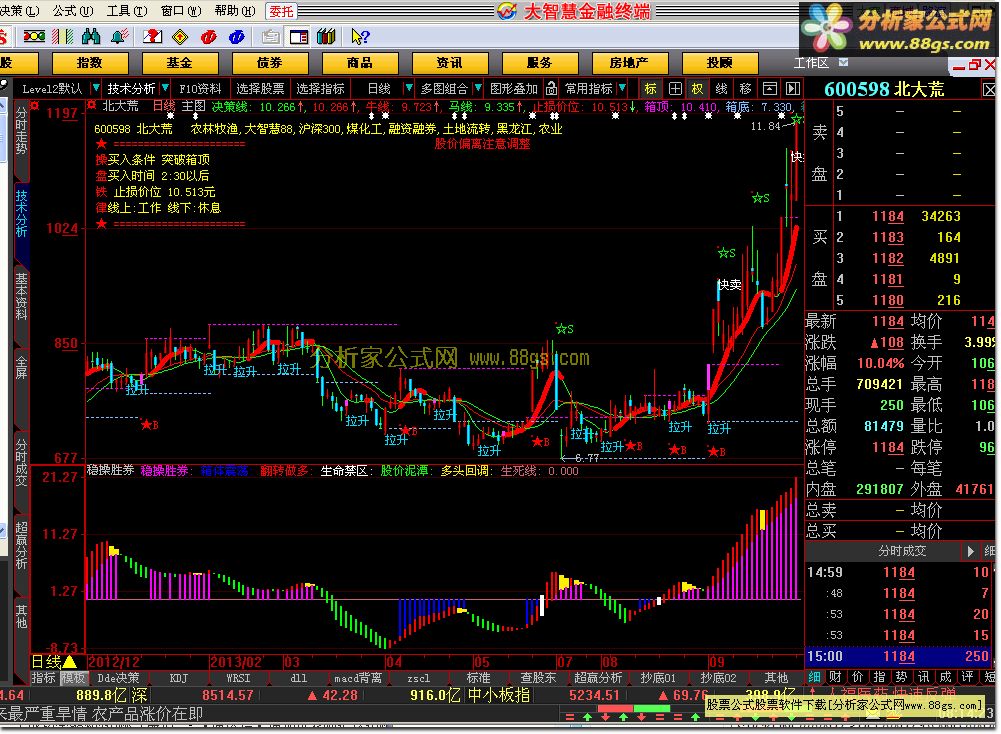Screen dimensions: 1001x734
Task: Switch to the 房地产 category tab
Action: click(630, 63)
